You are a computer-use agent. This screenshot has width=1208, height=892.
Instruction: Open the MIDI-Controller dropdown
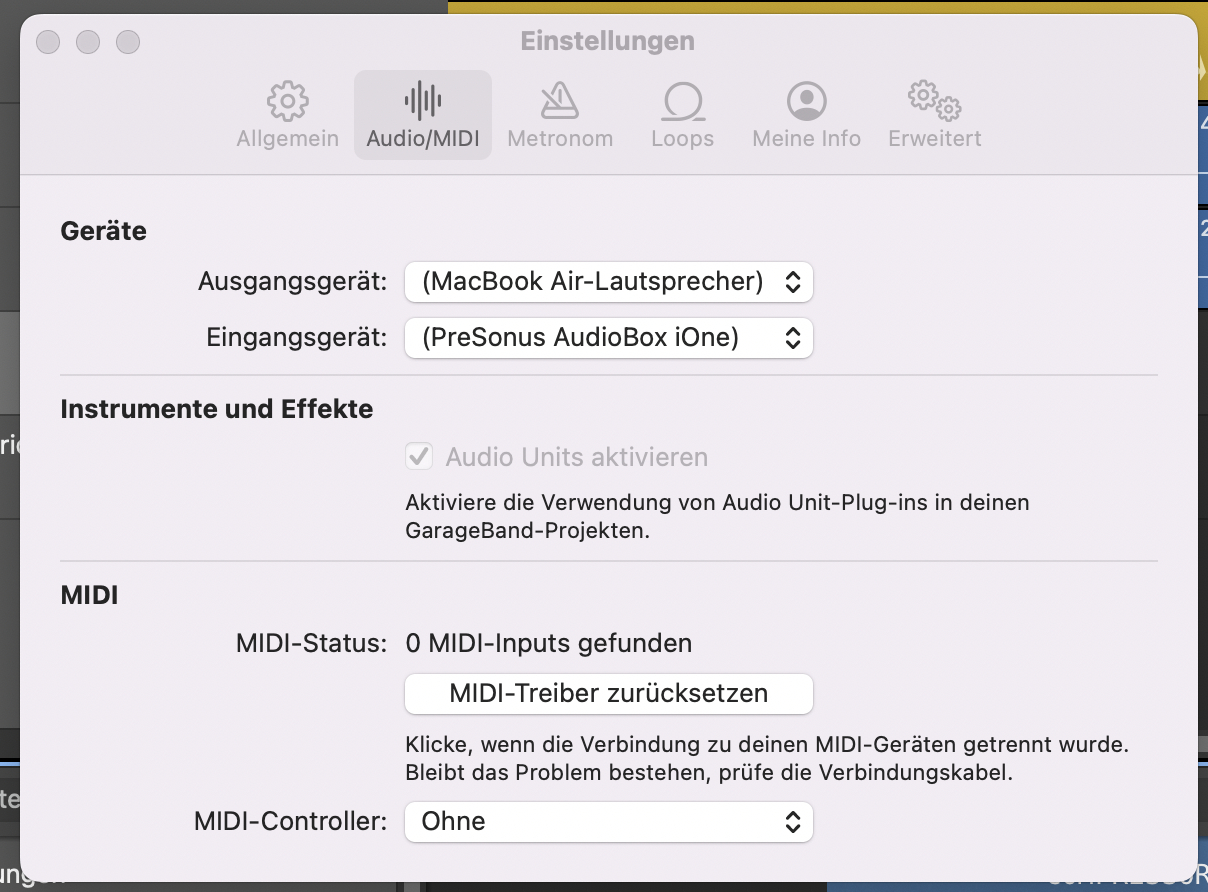tap(608, 822)
